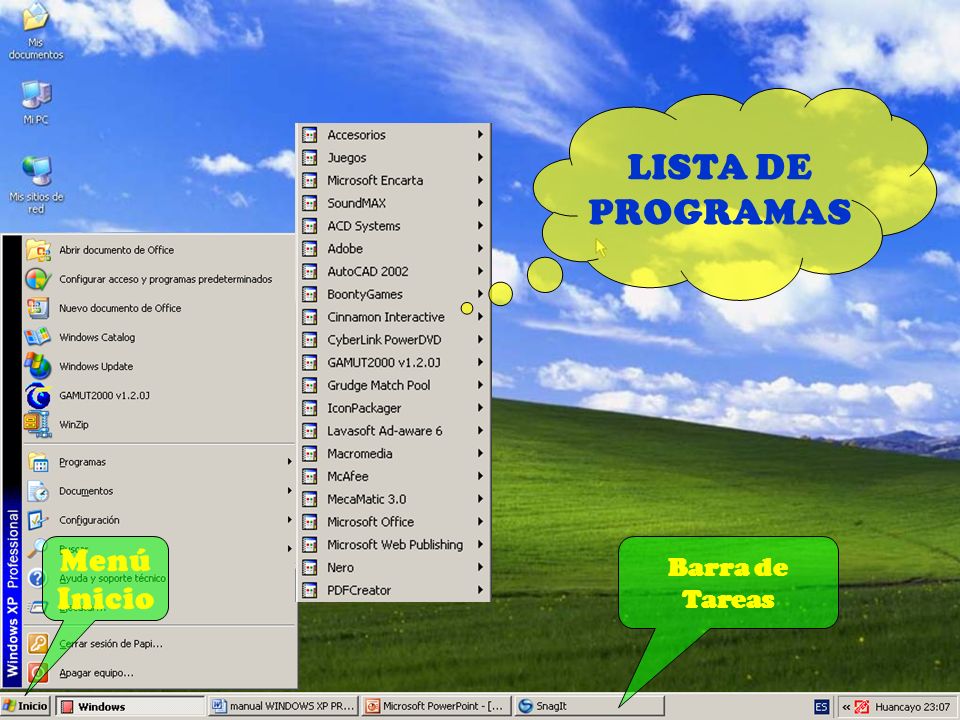This screenshot has height=720, width=960.
Task: Expand the Accesorios submenu arrow
Action: click(481, 134)
